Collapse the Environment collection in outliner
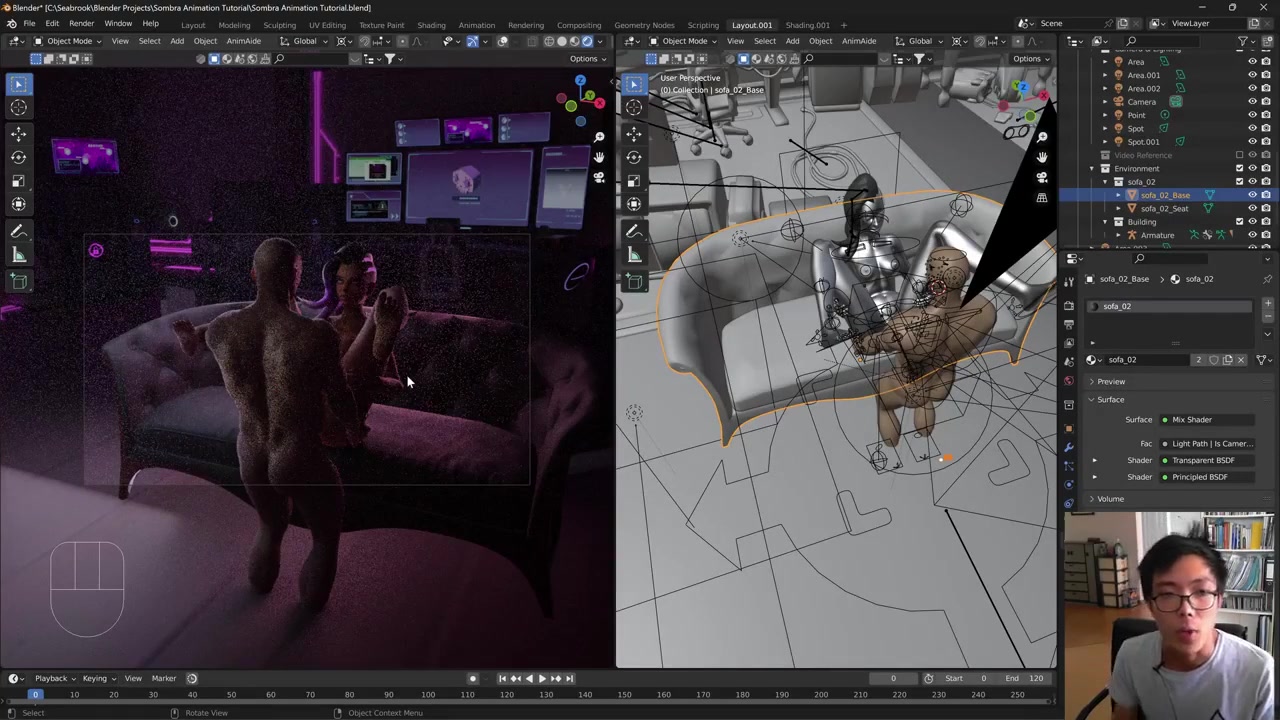Image resolution: width=1280 pixels, height=720 pixels. tap(1092, 168)
